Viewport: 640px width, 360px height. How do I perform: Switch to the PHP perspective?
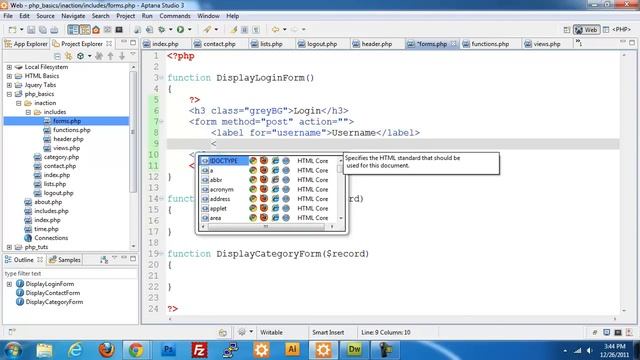617,30
